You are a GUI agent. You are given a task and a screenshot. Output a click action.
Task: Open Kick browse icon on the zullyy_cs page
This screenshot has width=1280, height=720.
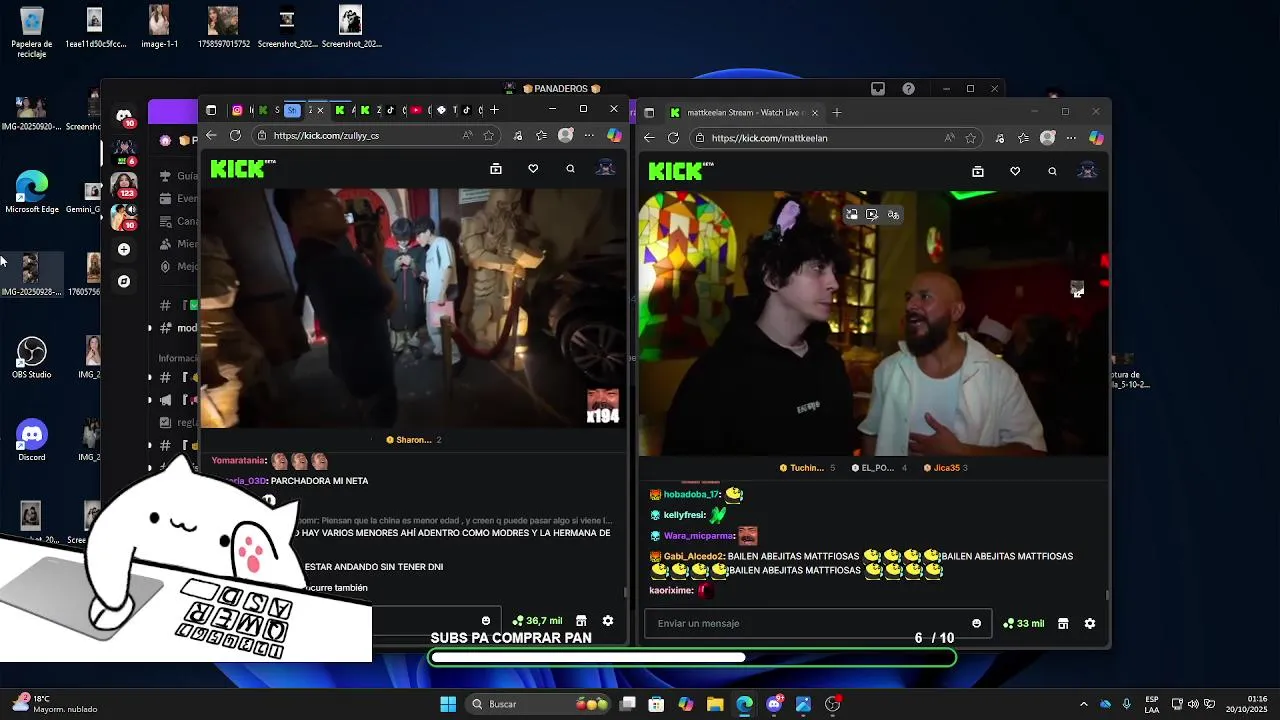coord(496,169)
